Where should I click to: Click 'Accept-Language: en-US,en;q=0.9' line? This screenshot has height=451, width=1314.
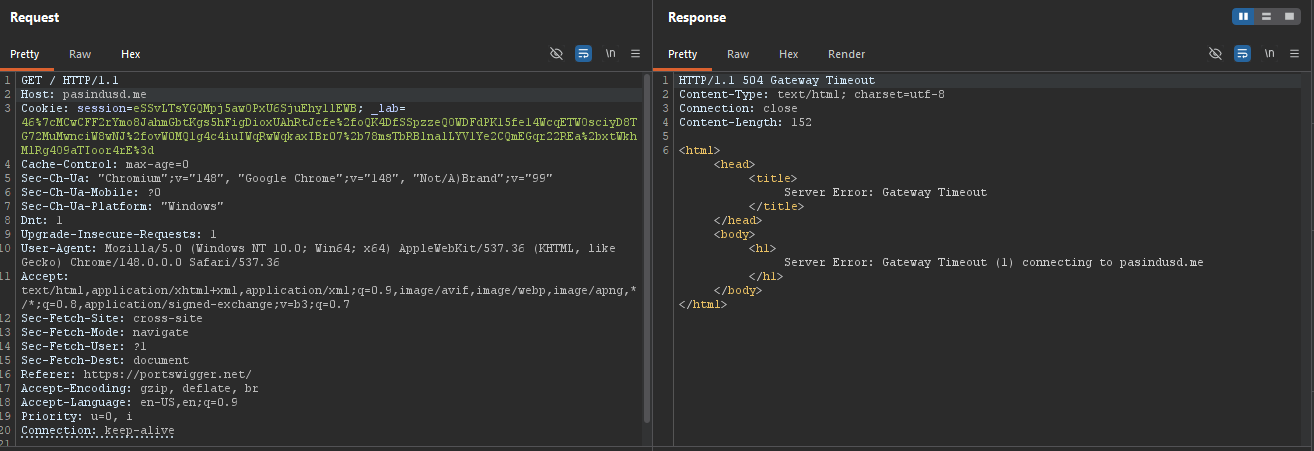coord(129,402)
